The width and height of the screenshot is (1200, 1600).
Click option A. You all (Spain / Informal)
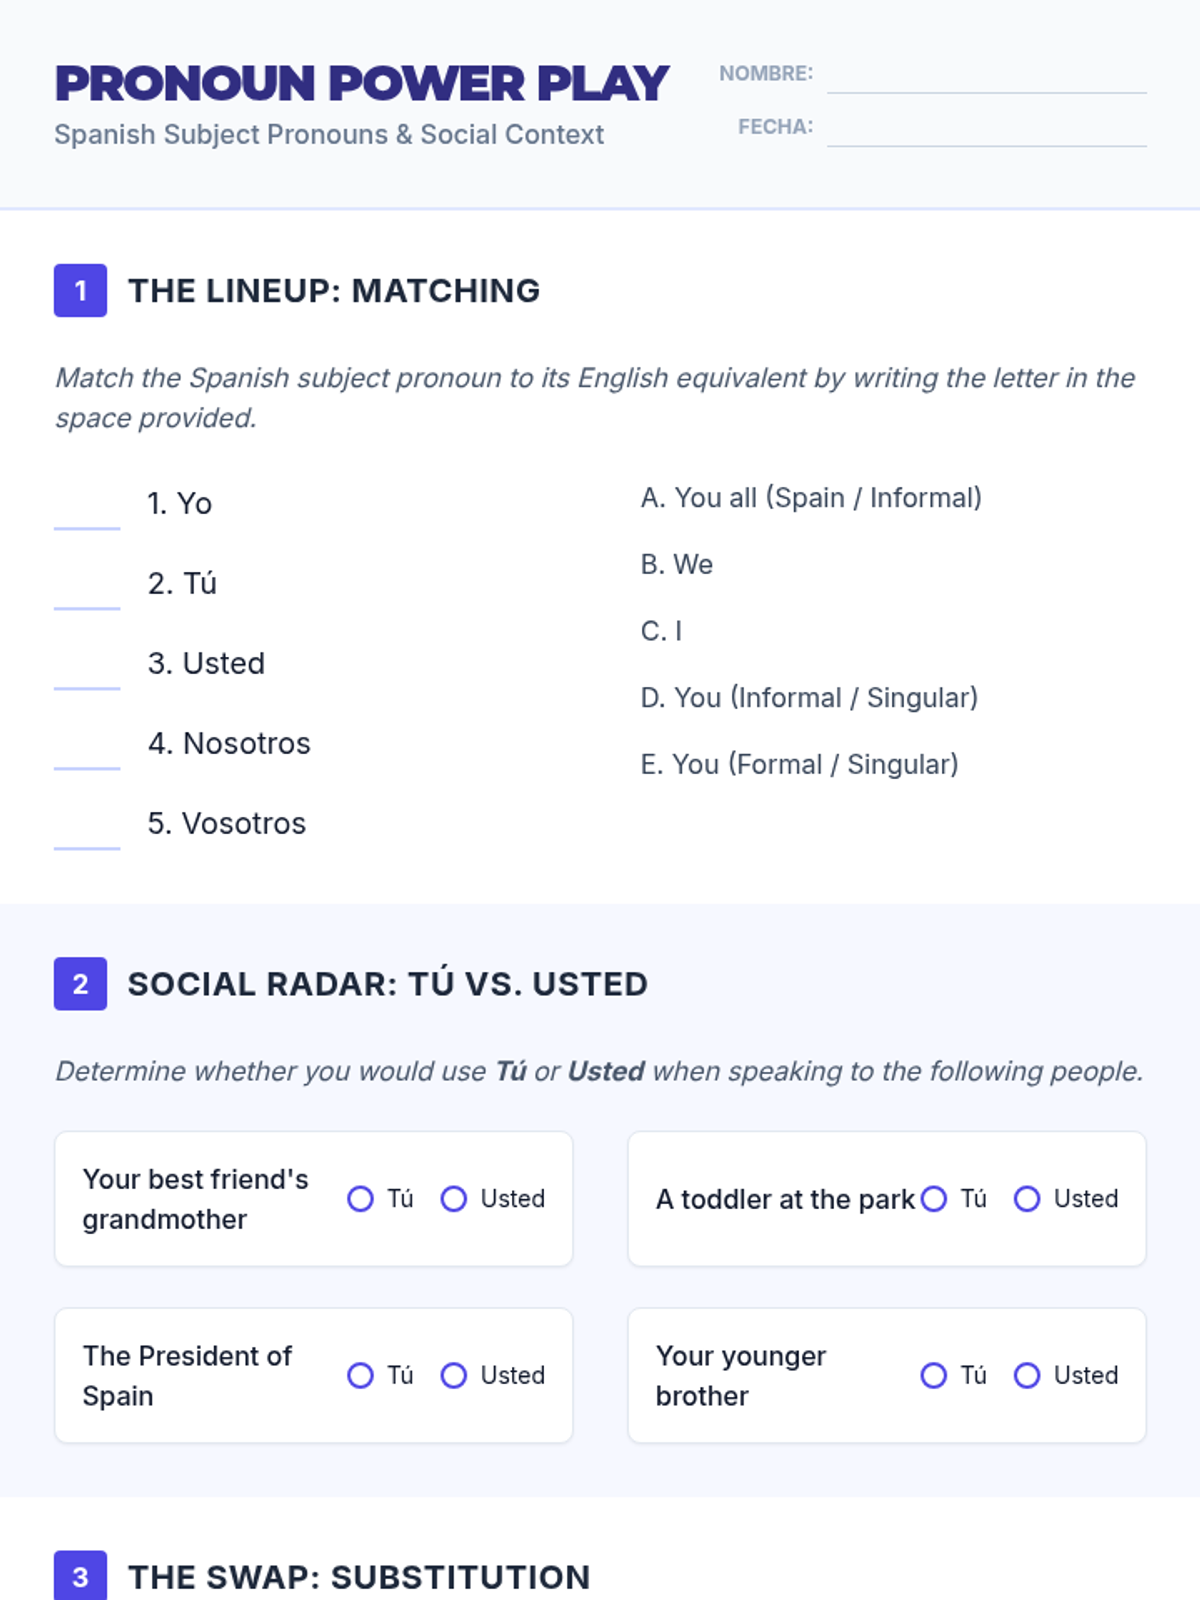point(811,498)
